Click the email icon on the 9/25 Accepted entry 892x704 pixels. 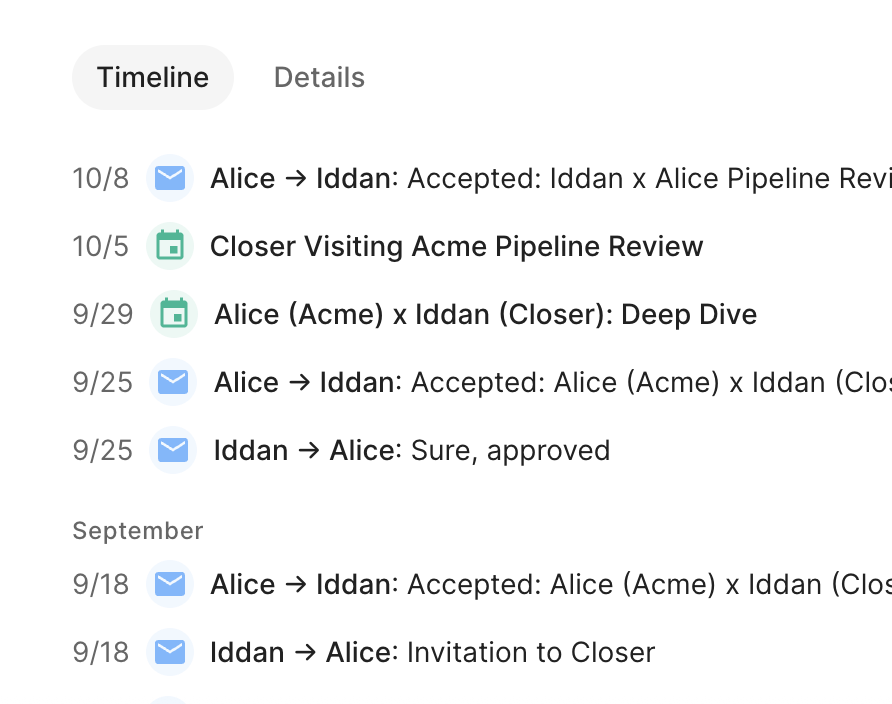tap(172, 382)
